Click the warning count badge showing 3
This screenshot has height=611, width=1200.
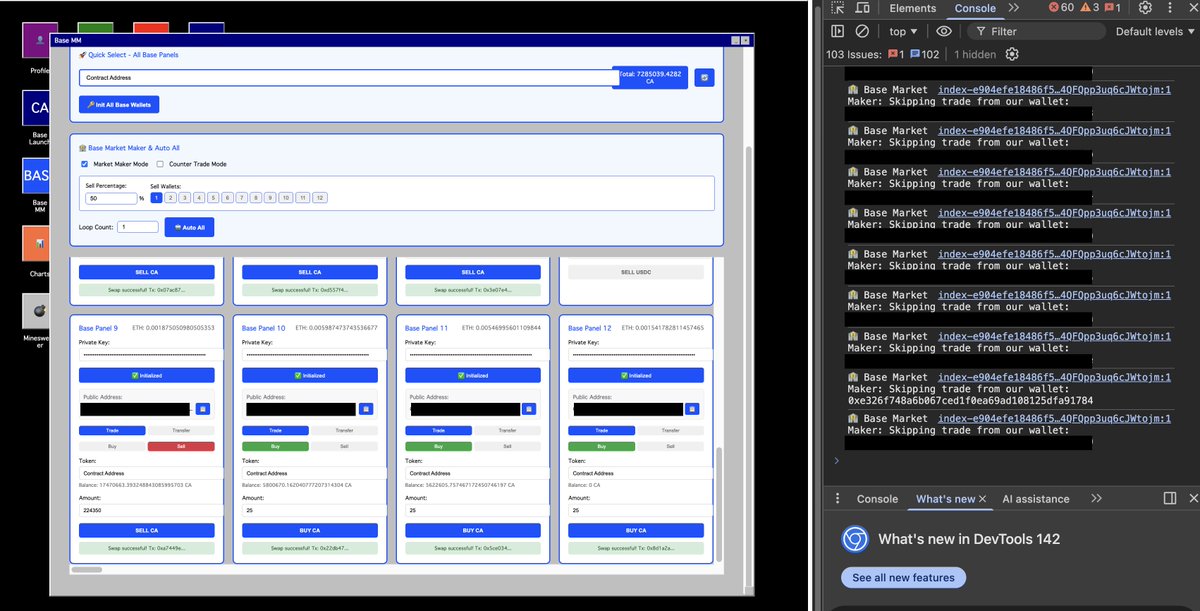tap(1089, 8)
